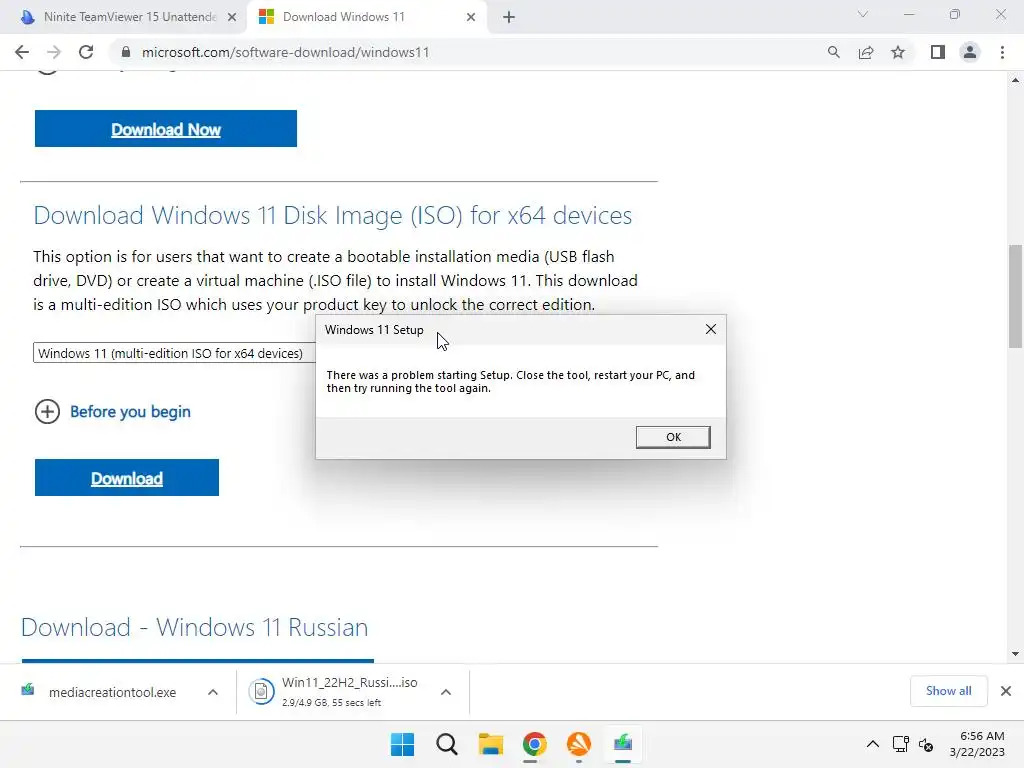1024x768 pixels.
Task: Close the Ninite TeamViewer tab
Action: click(x=232, y=17)
